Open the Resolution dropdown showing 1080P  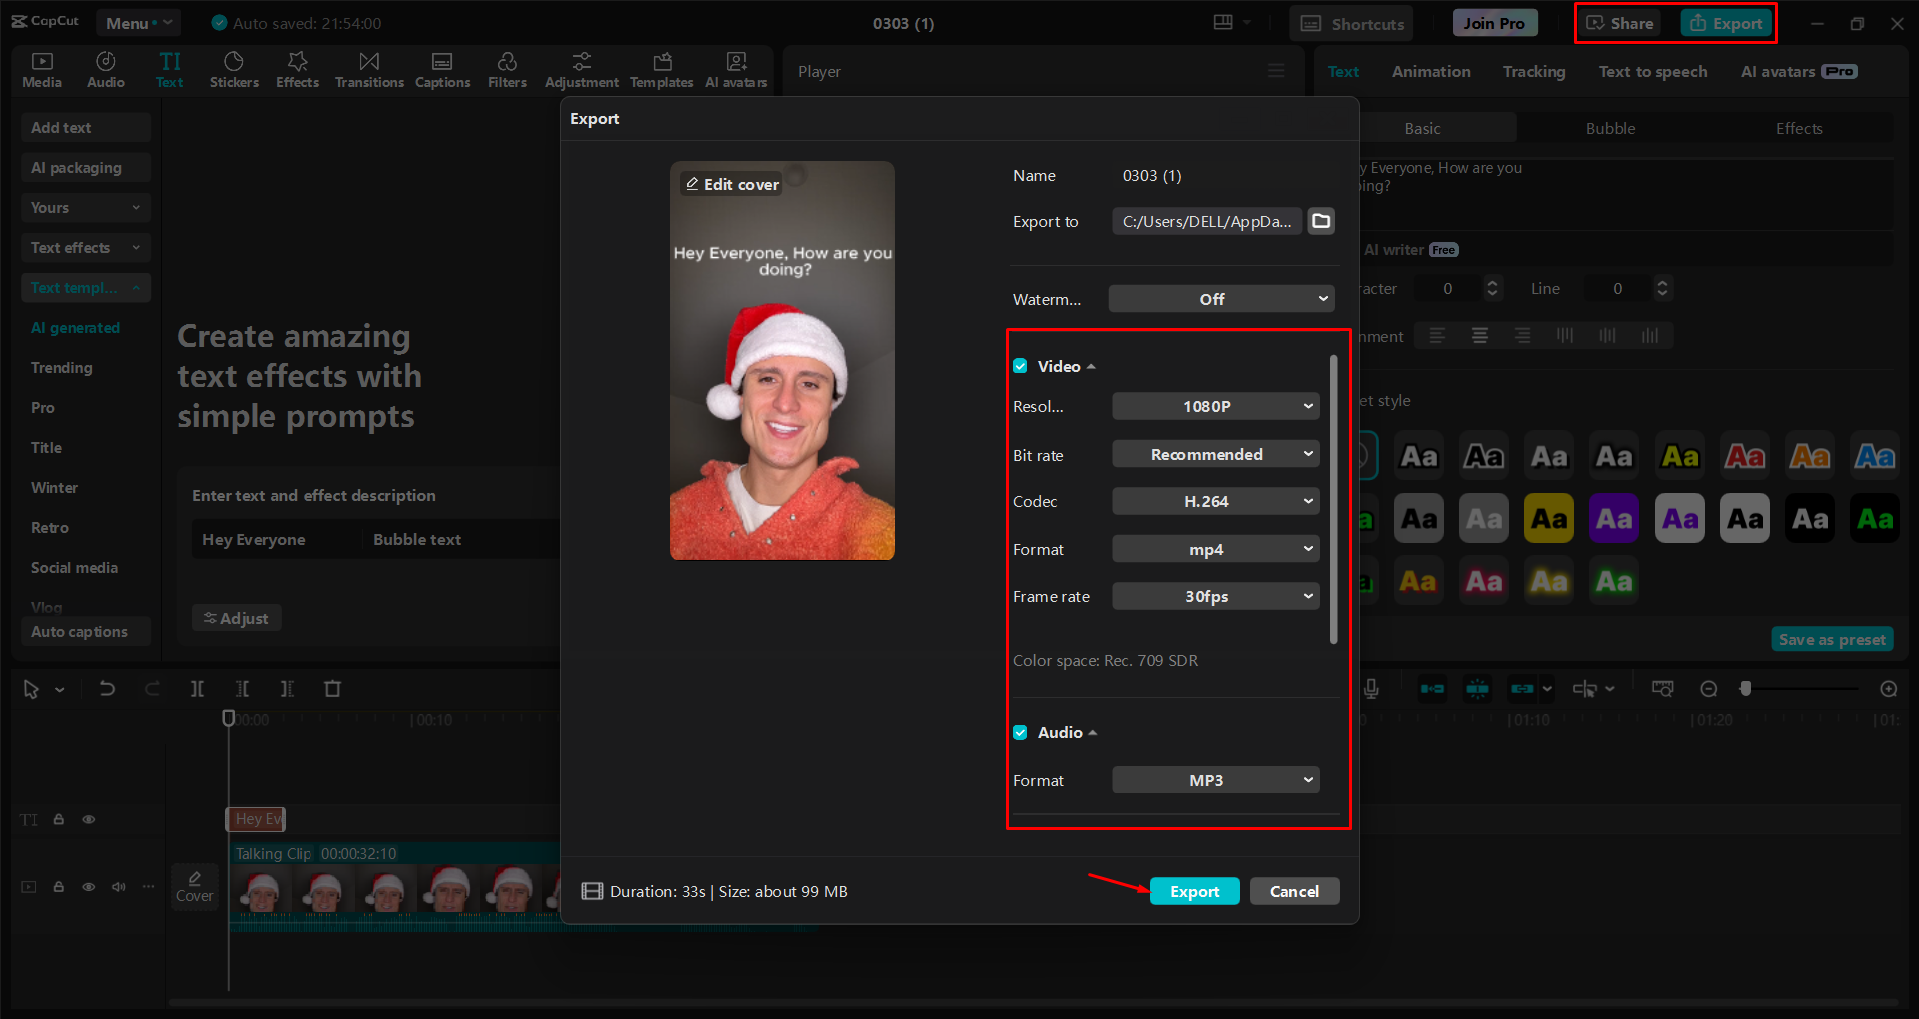click(x=1215, y=406)
